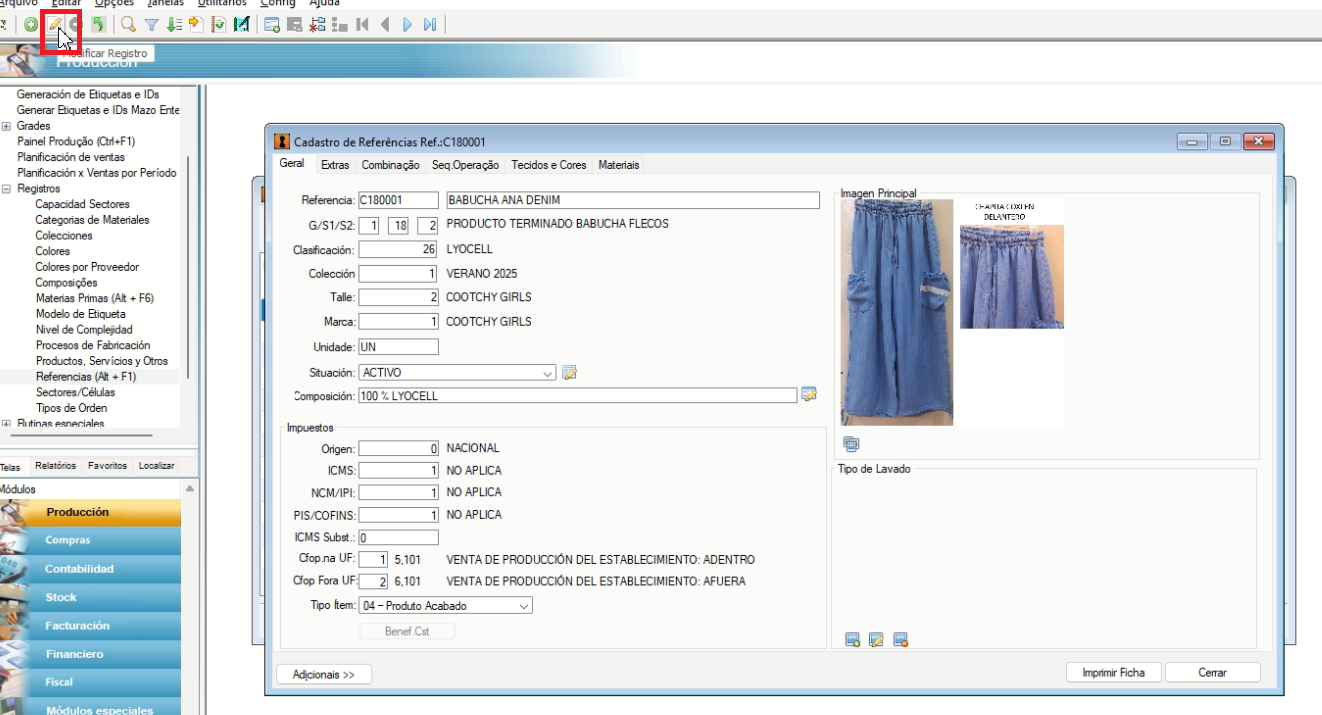Open the Tipo Ítem dropdown
The height and width of the screenshot is (715, 1322).
pos(446,605)
